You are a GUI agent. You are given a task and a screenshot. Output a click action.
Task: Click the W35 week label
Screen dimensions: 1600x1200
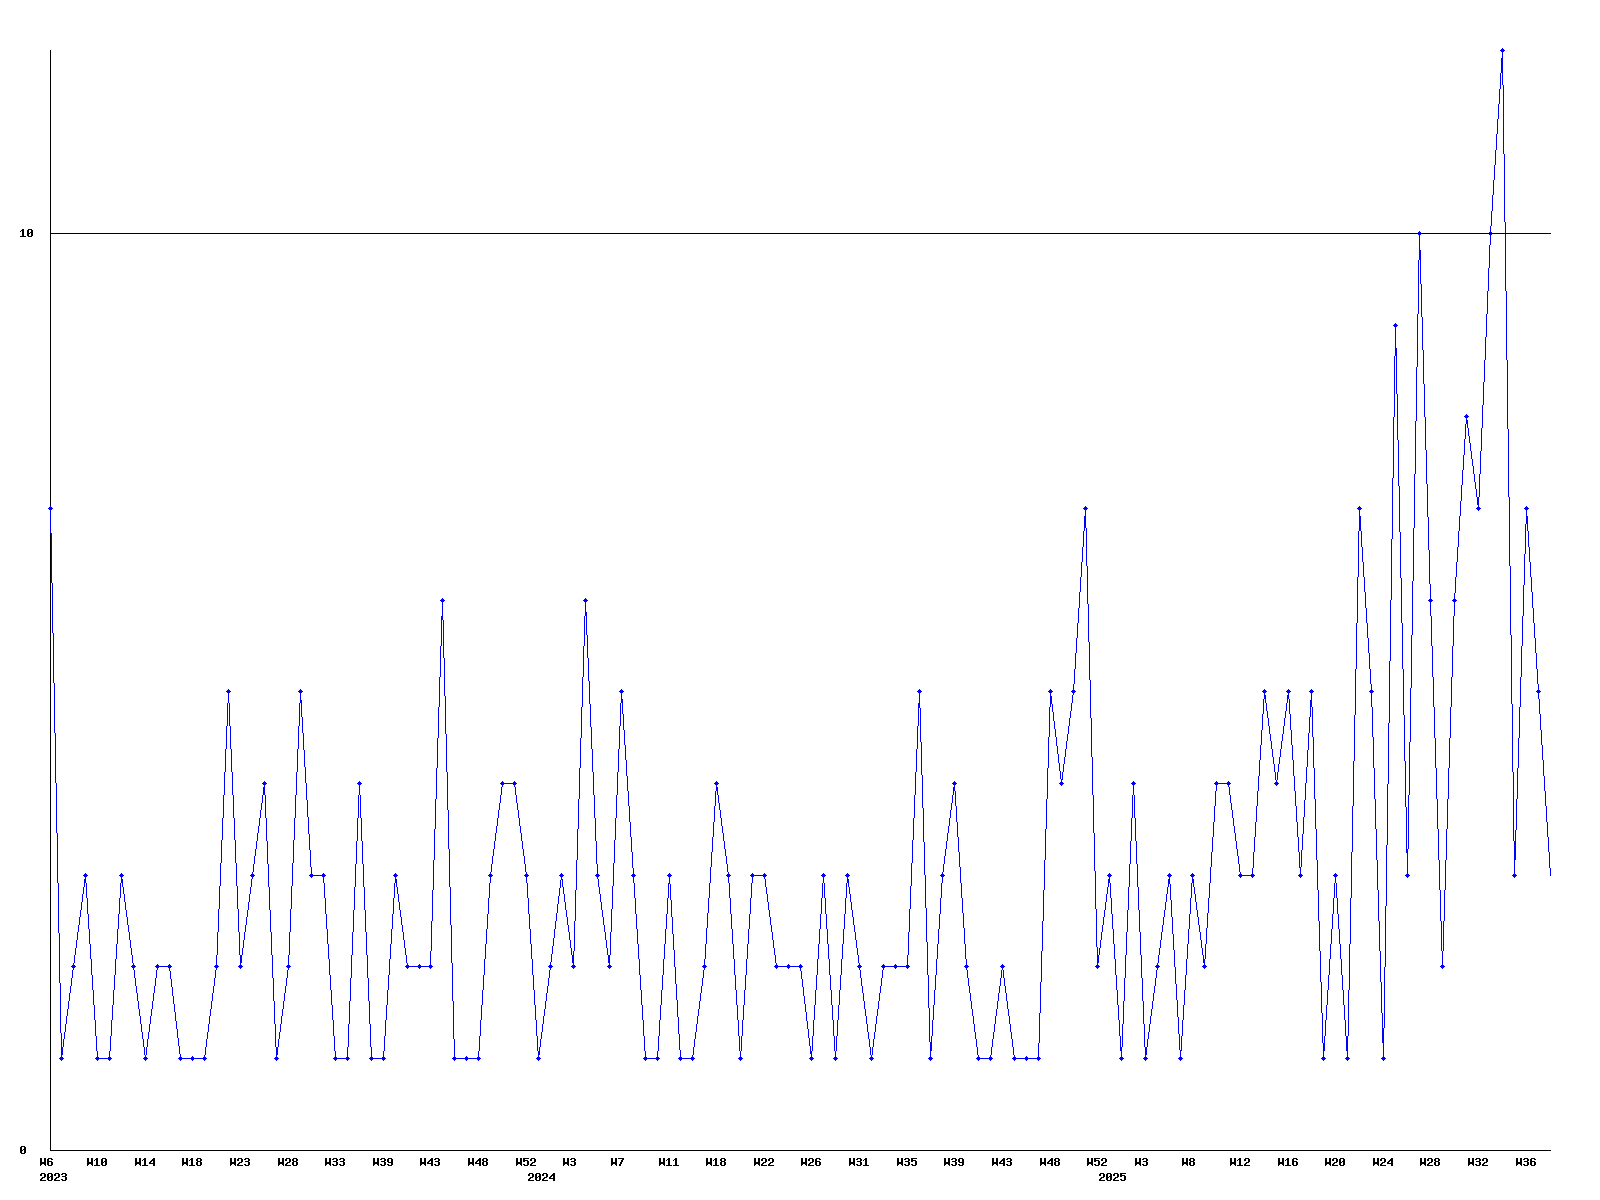point(907,1162)
